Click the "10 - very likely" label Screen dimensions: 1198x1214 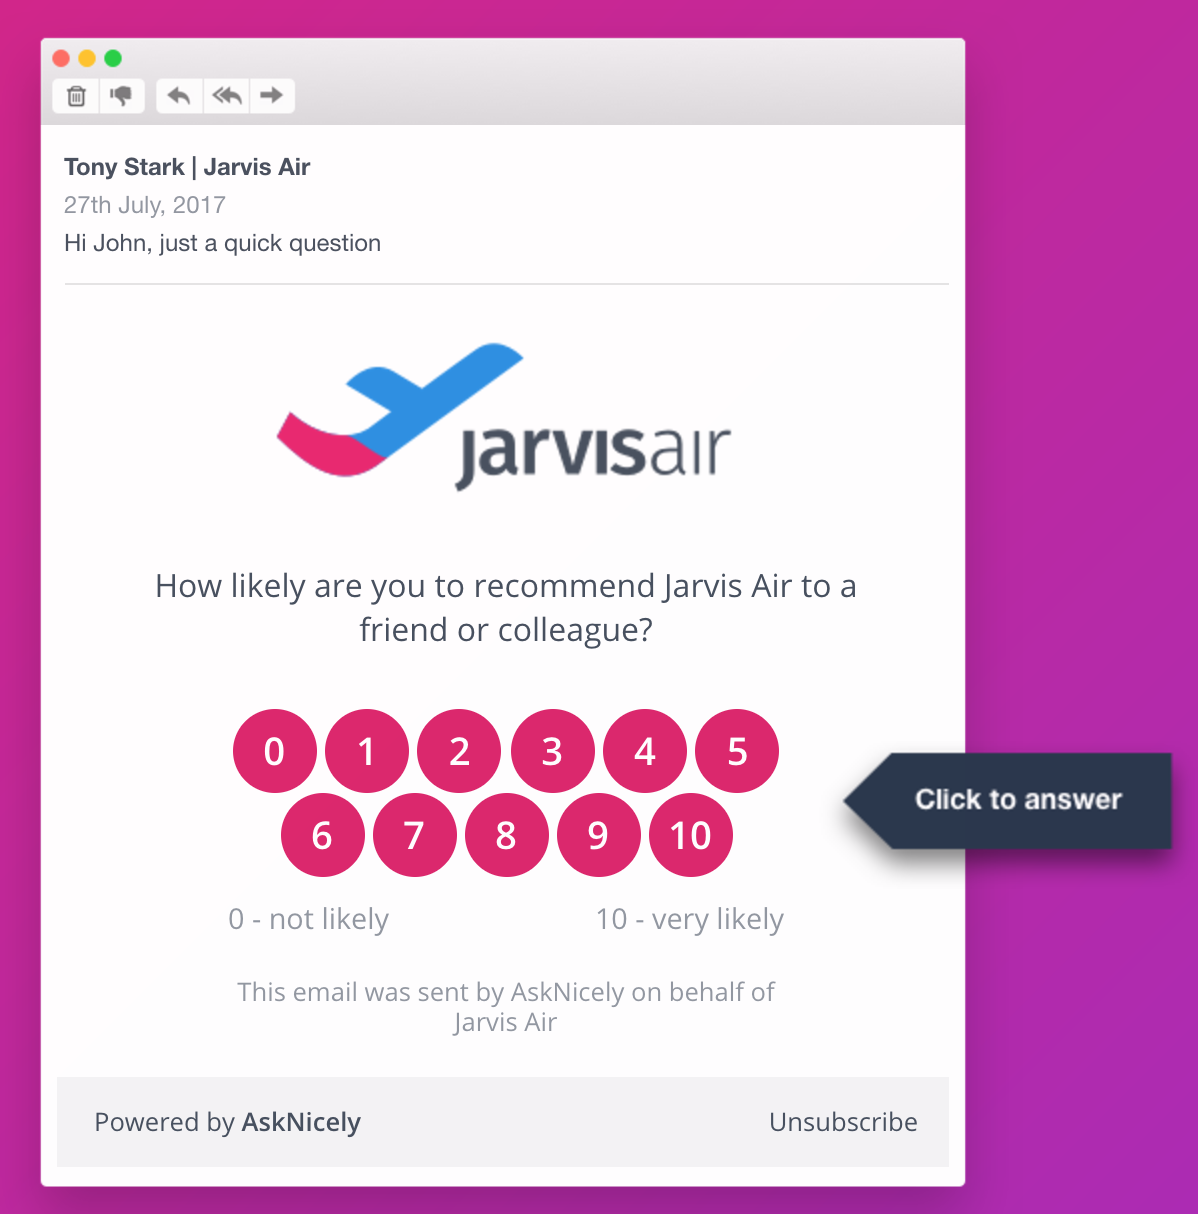pos(690,919)
